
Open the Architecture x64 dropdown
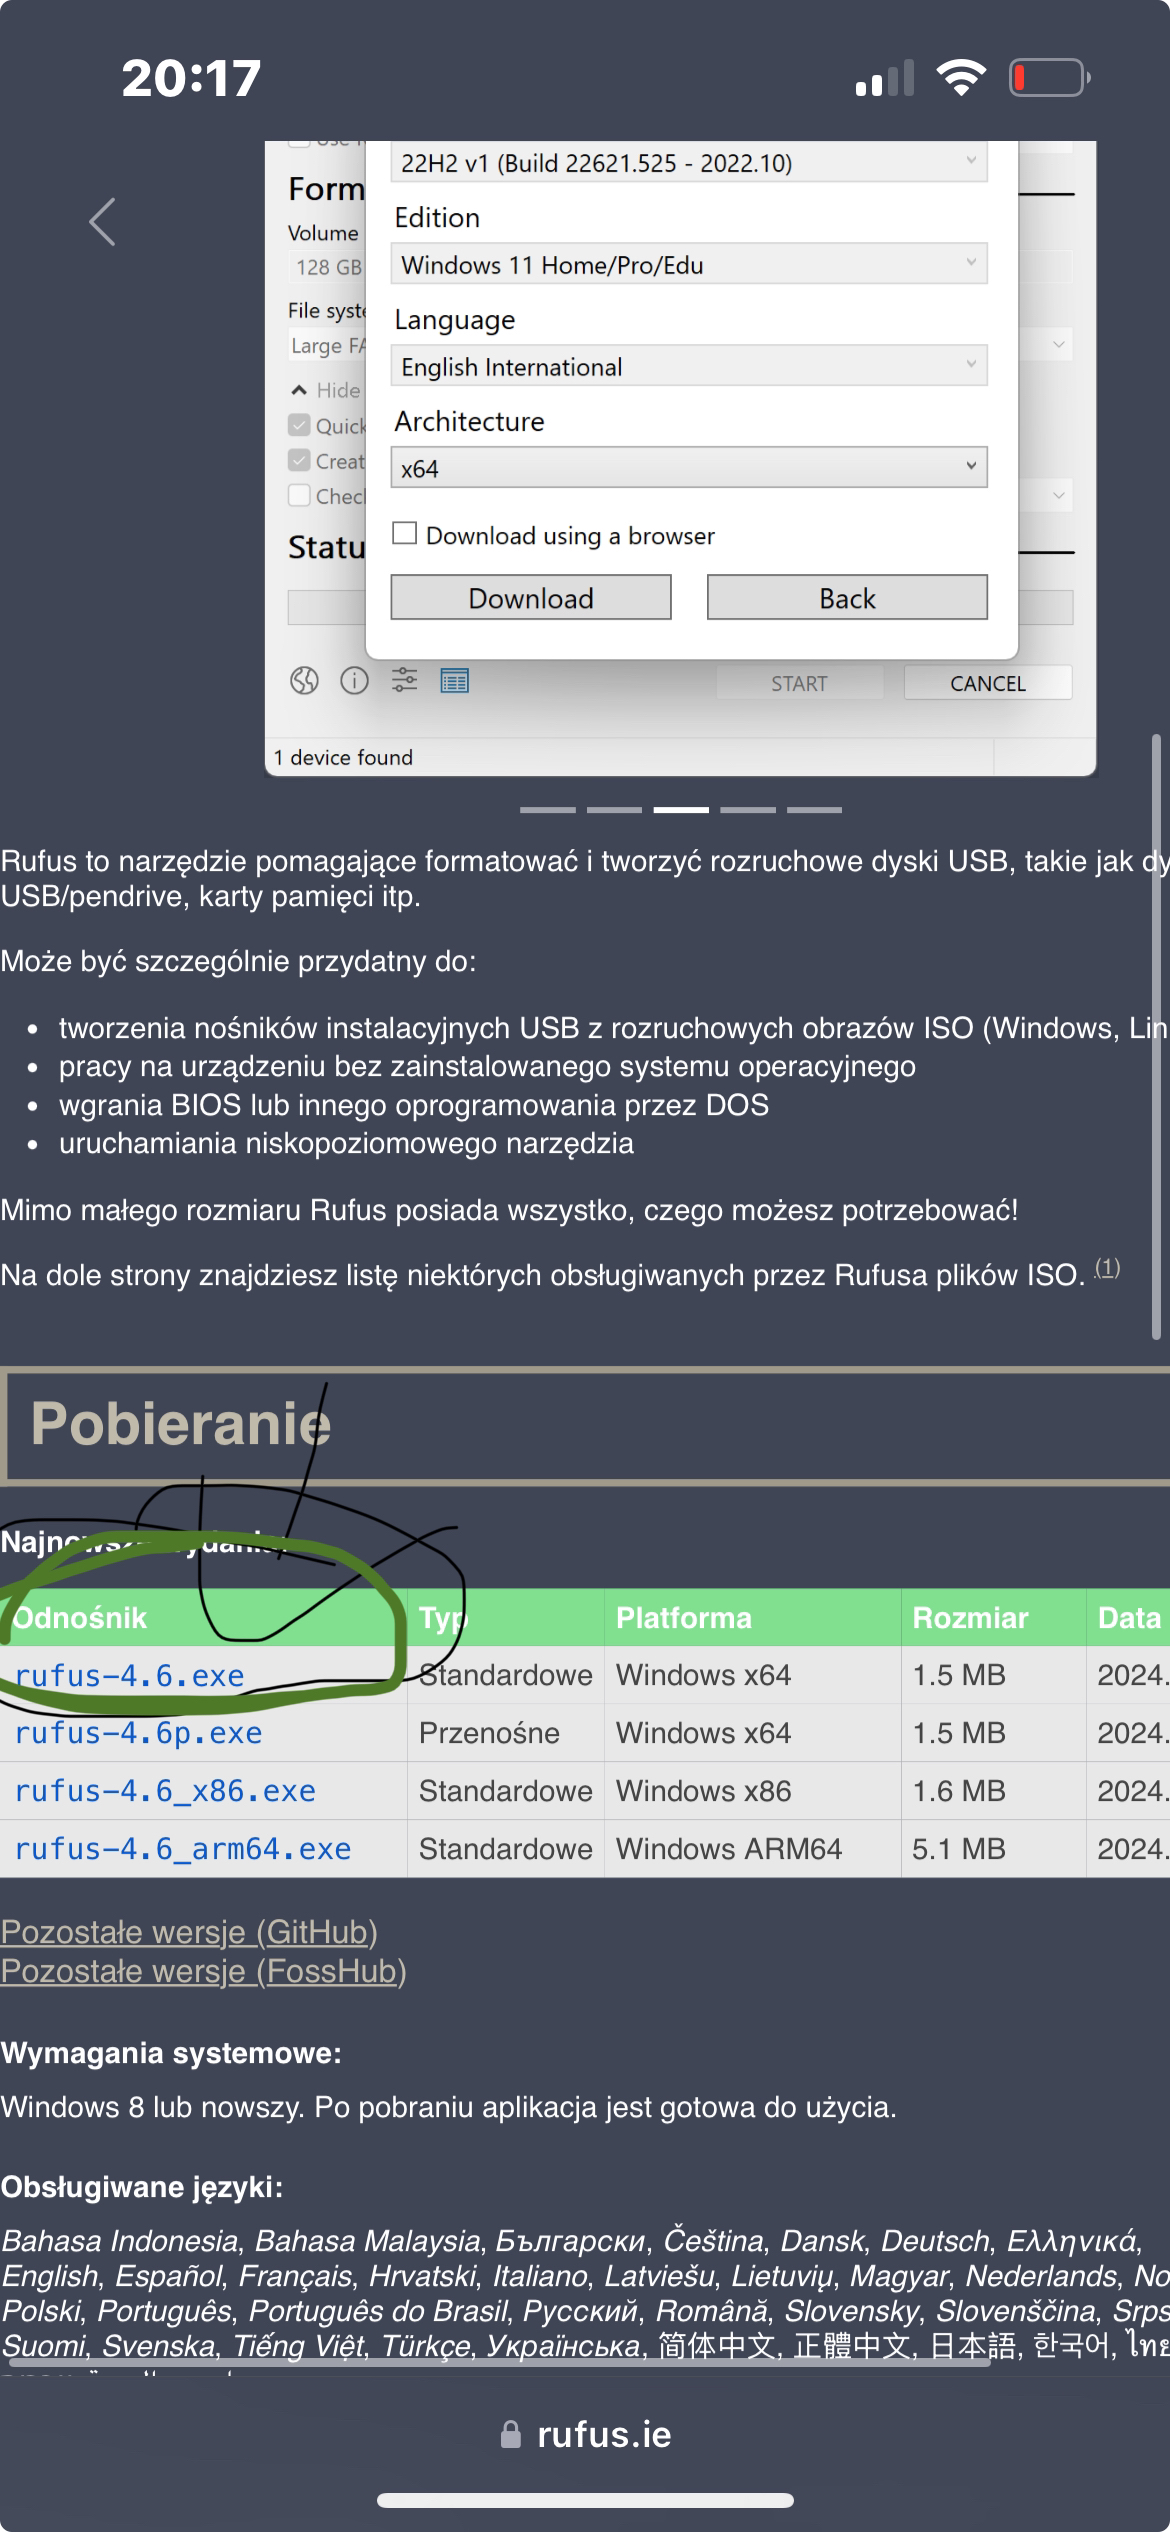tap(689, 468)
